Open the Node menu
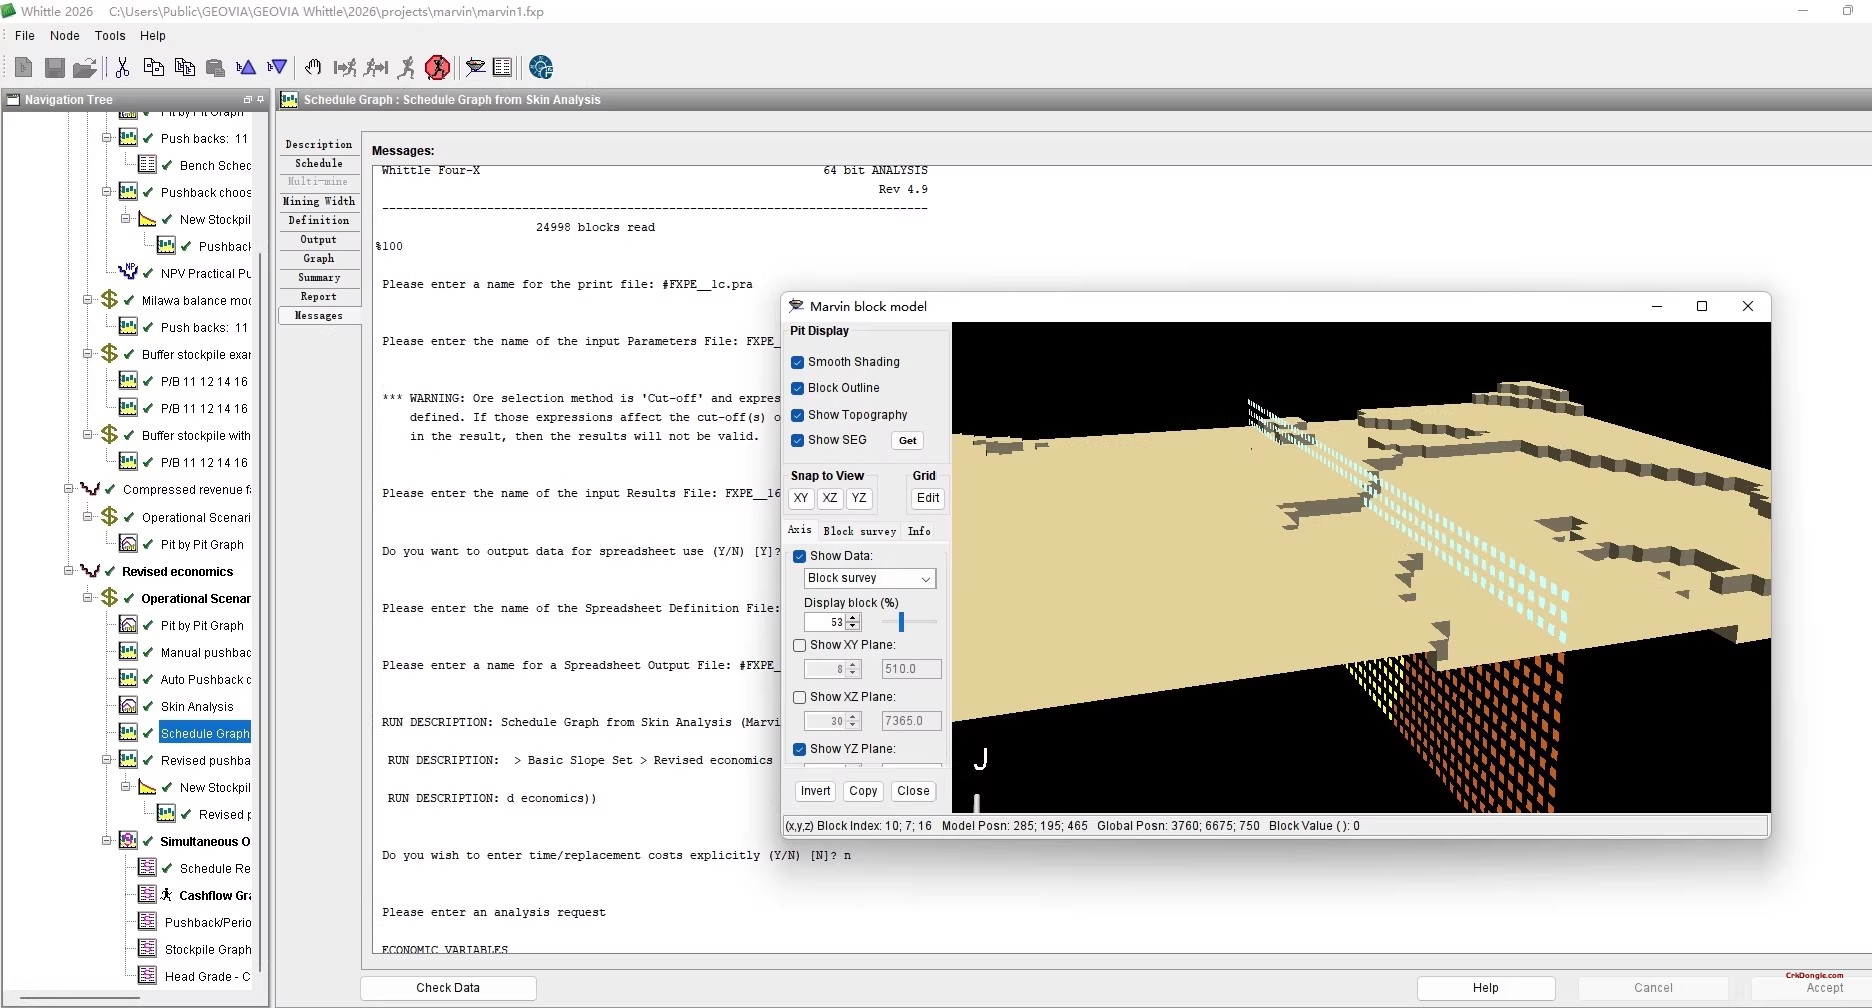Viewport: 1872px width, 1008px height. [64, 35]
